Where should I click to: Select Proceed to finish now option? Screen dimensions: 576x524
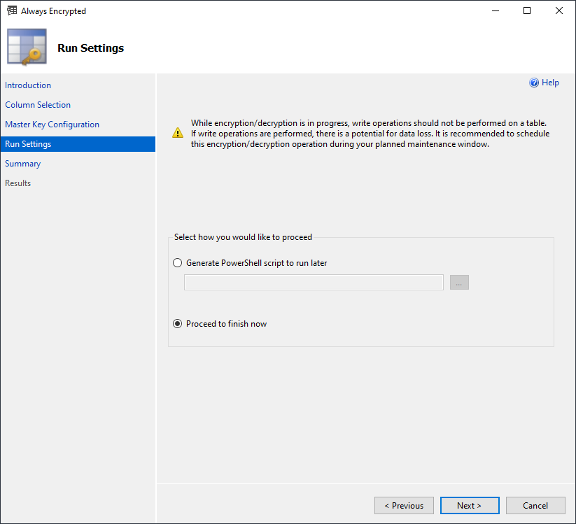point(177,324)
